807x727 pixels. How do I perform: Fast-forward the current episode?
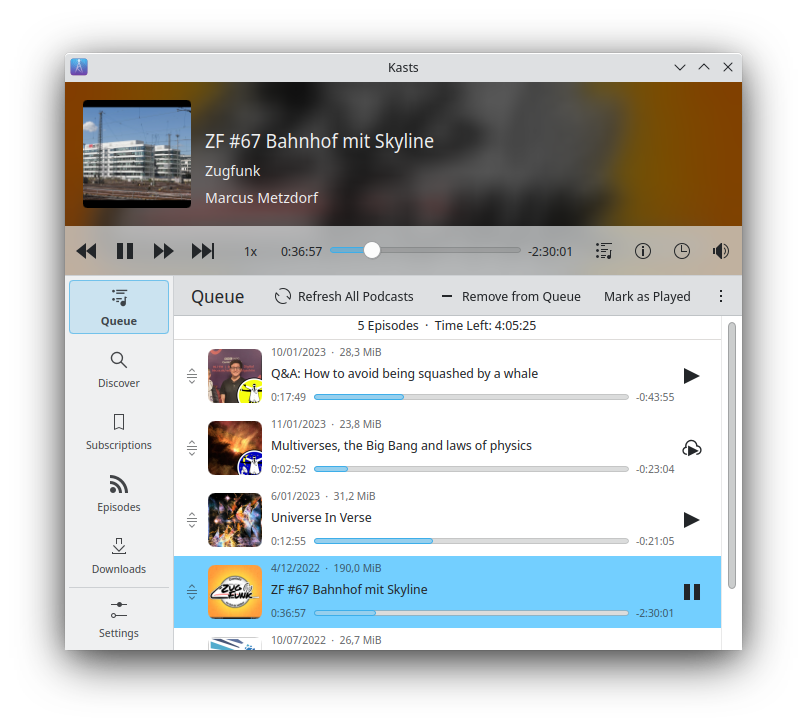point(164,252)
